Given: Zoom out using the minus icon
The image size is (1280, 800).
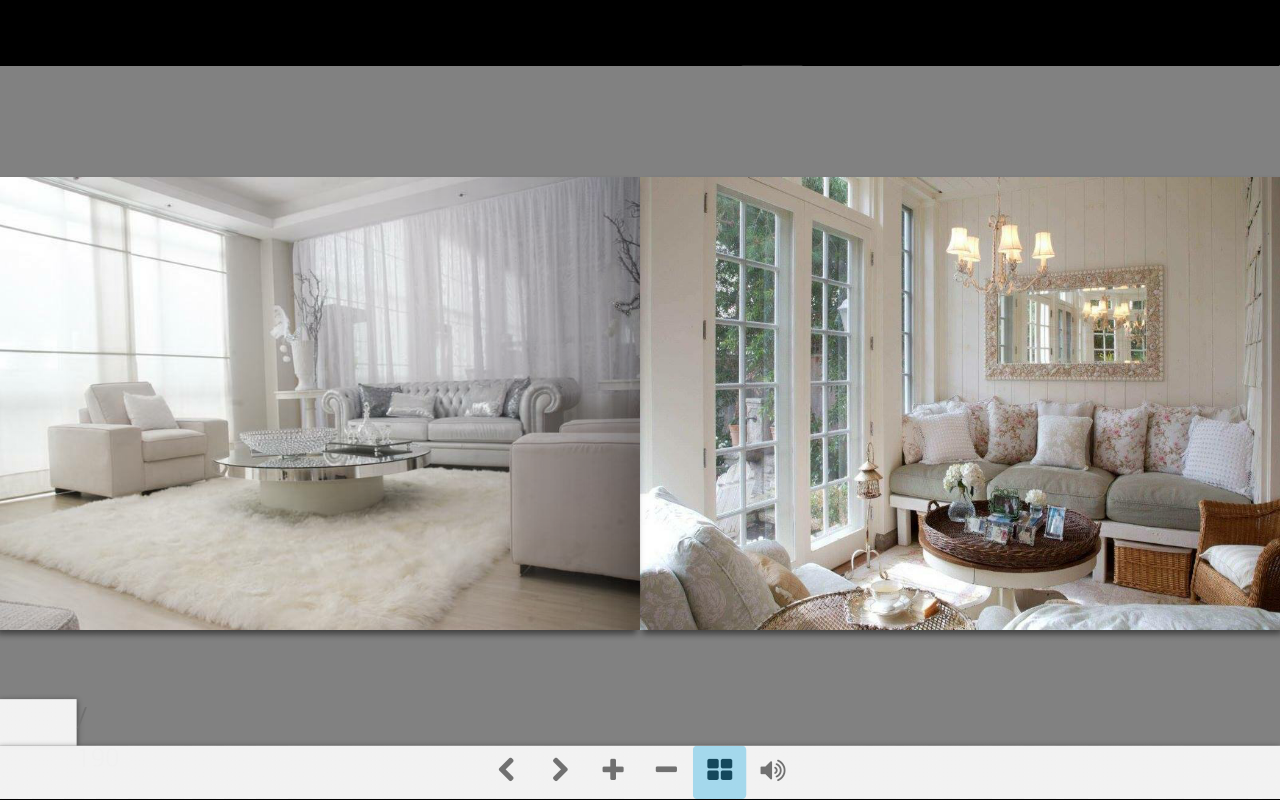Looking at the screenshot, I should 666,770.
